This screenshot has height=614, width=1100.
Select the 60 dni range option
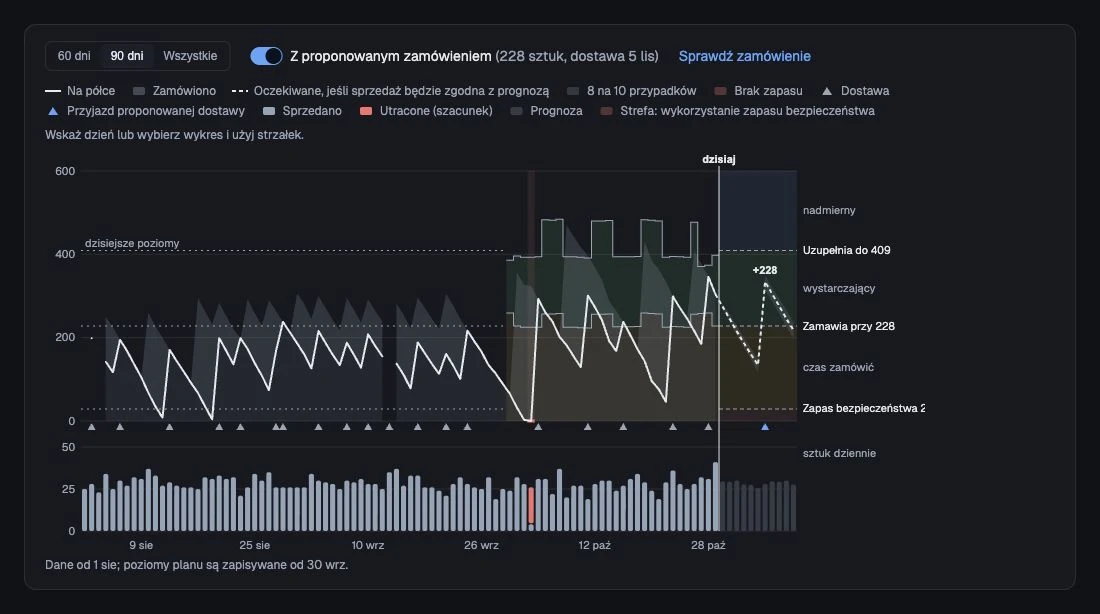click(x=74, y=56)
